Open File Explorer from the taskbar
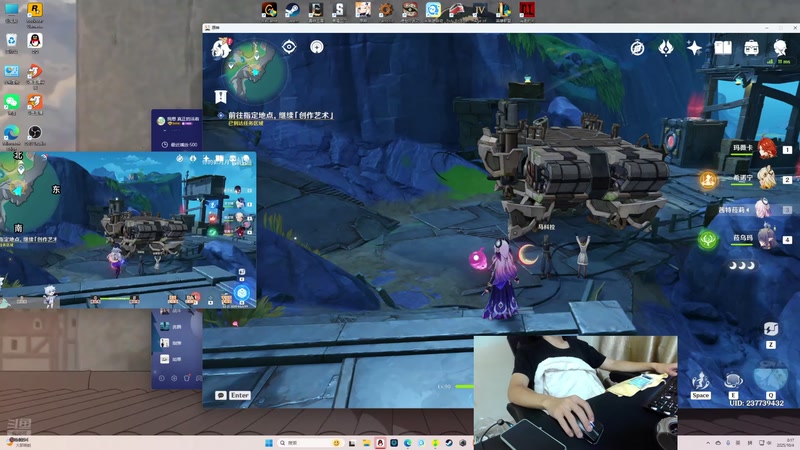The image size is (800, 450). coord(366,443)
